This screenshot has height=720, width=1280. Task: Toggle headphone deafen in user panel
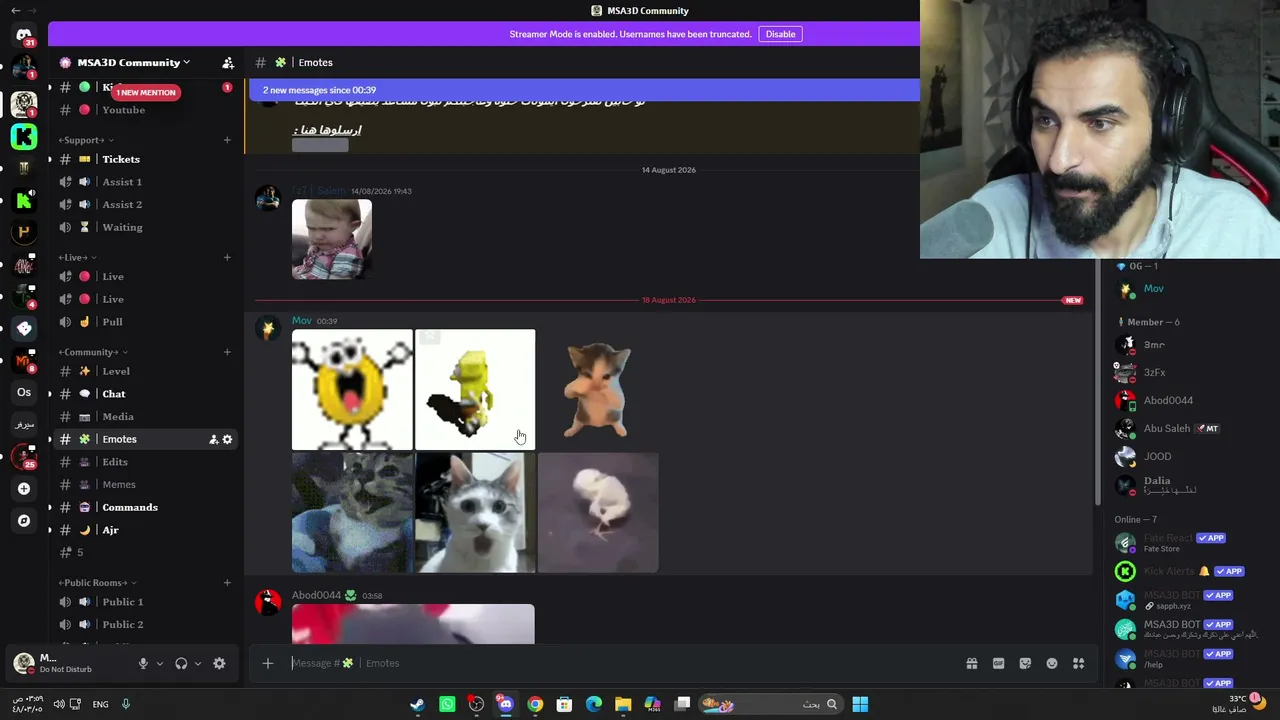click(181, 663)
